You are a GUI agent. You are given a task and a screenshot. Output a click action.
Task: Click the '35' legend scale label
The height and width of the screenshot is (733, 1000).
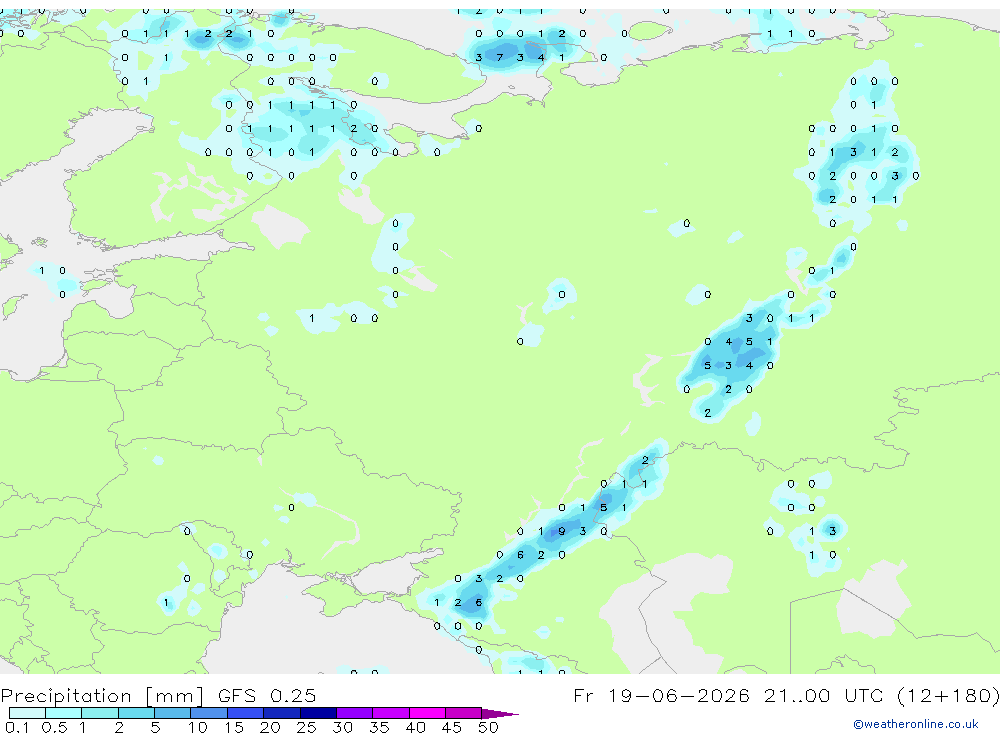click(379, 727)
